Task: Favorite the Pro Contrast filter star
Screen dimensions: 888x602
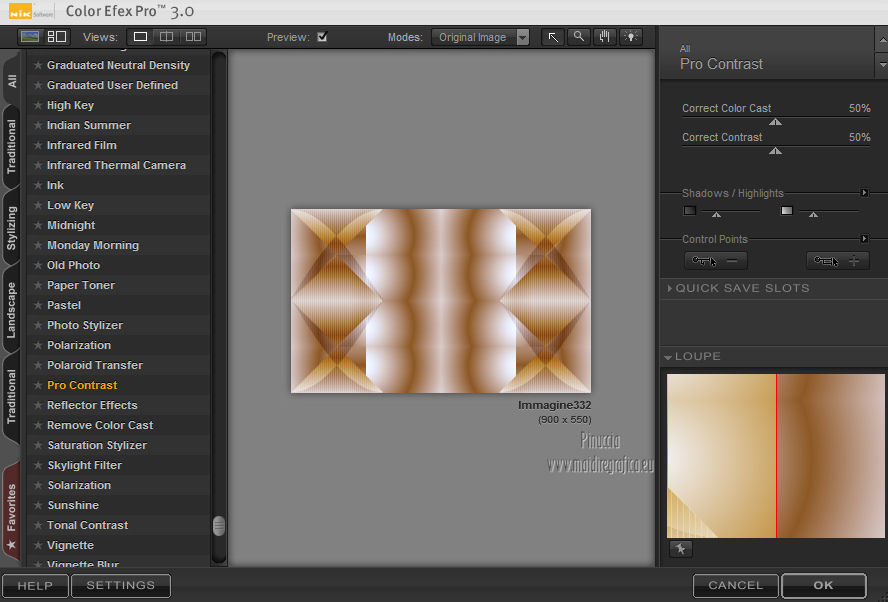Action: click(x=38, y=385)
